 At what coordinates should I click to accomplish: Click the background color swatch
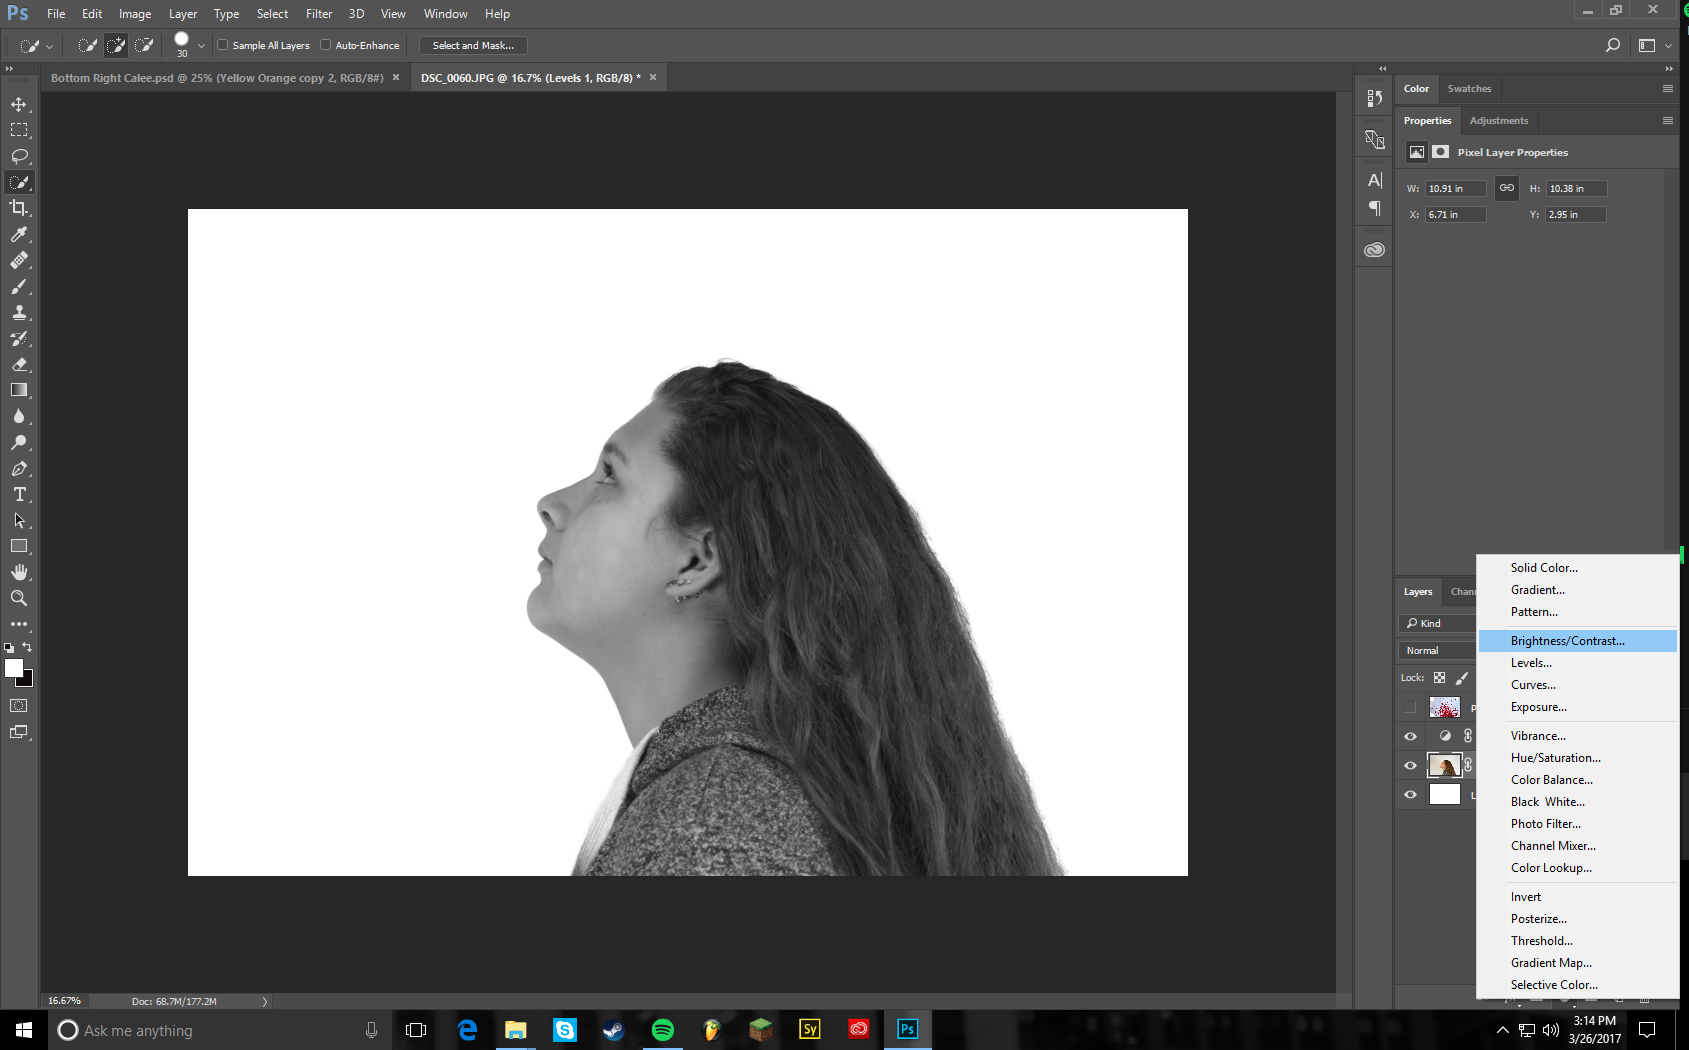[28, 681]
